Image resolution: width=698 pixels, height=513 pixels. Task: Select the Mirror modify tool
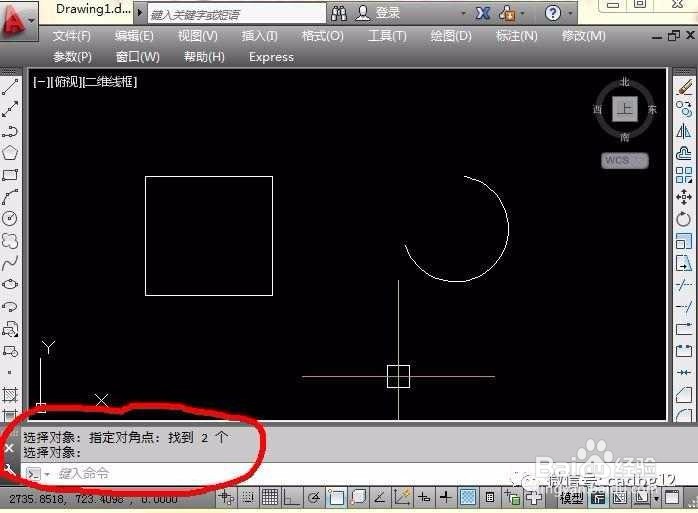[x=684, y=131]
